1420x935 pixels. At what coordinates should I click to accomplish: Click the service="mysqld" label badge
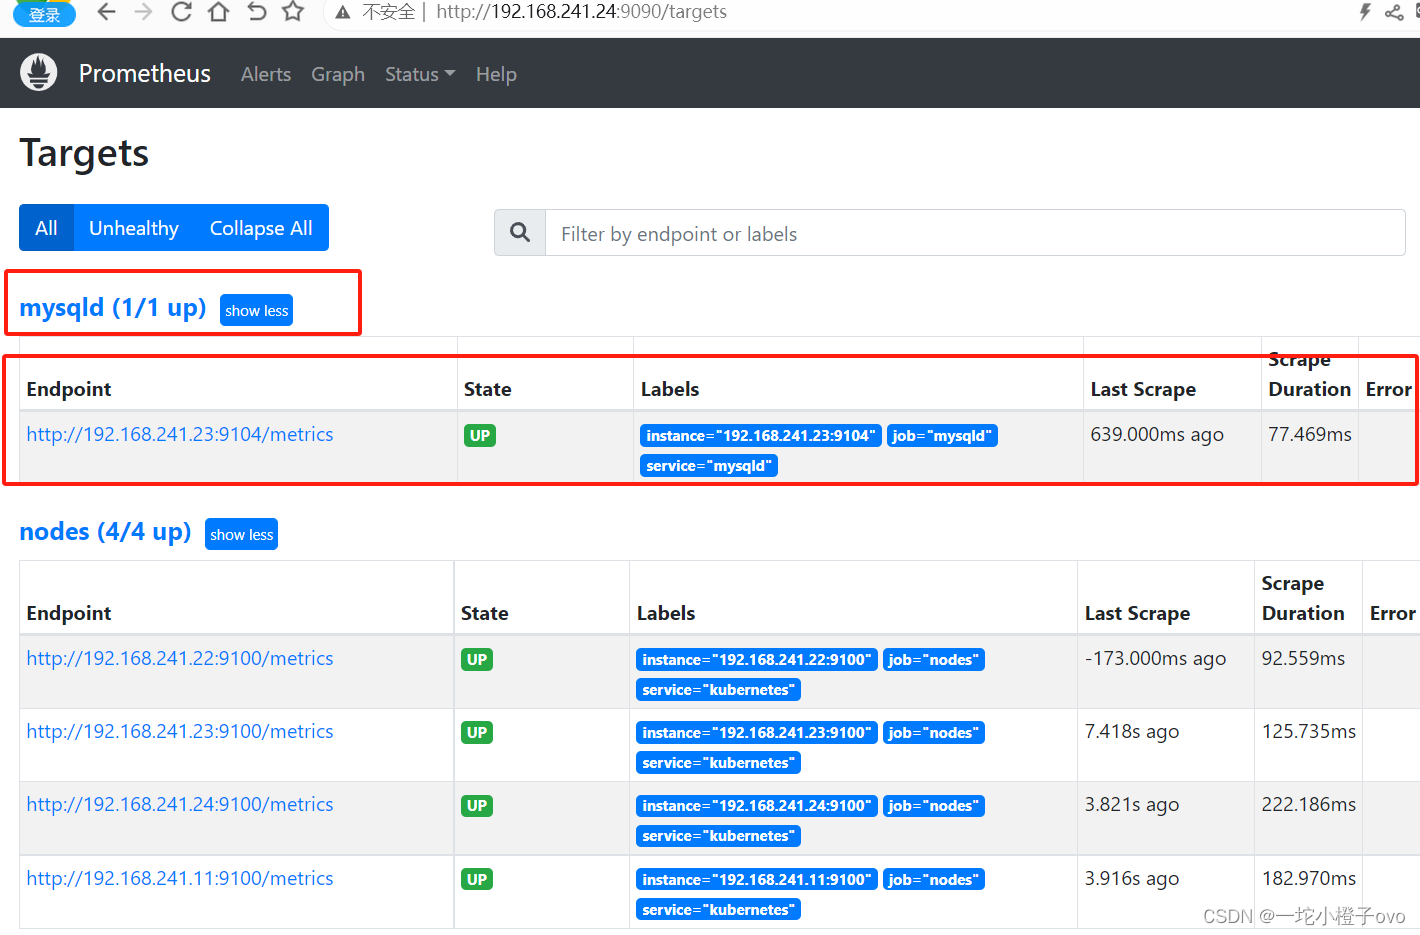709,465
